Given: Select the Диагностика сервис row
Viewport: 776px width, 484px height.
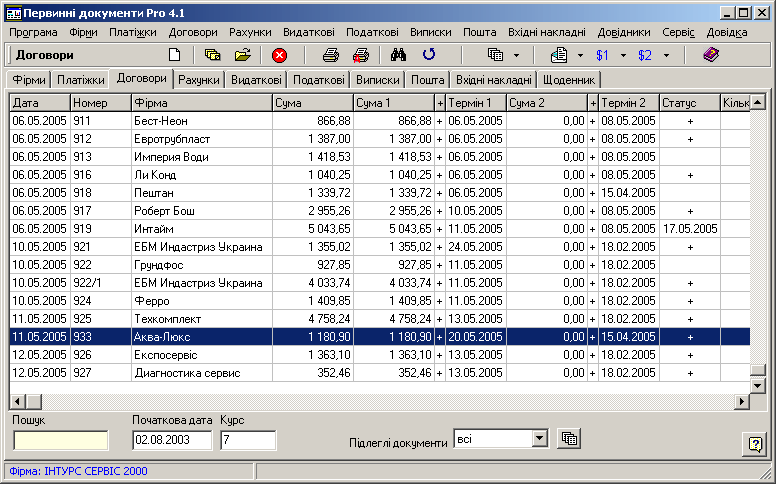Looking at the screenshot, I should point(380,373).
